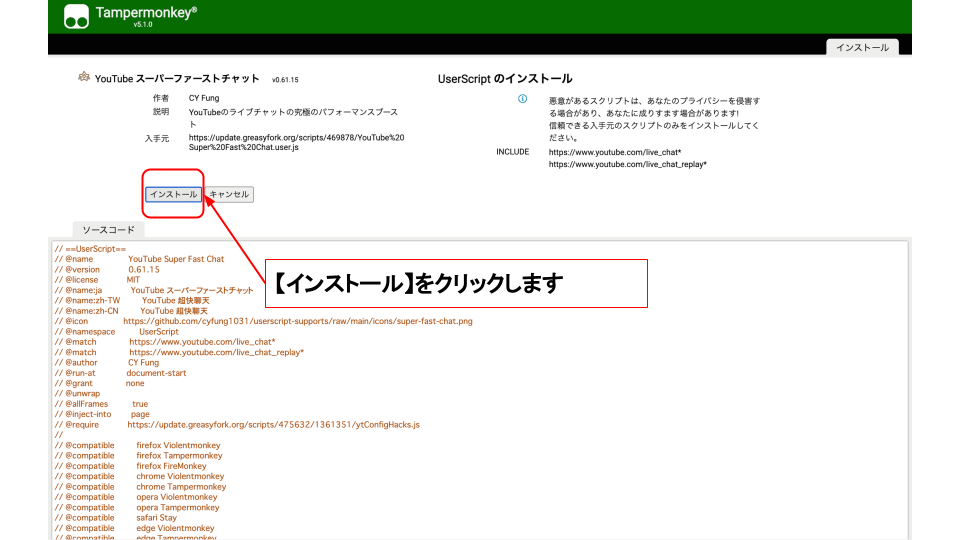The height and width of the screenshot is (540, 960).
Task: Click the script icon beside YouTube スーパーファーストチャット
Action: [x=84, y=77]
